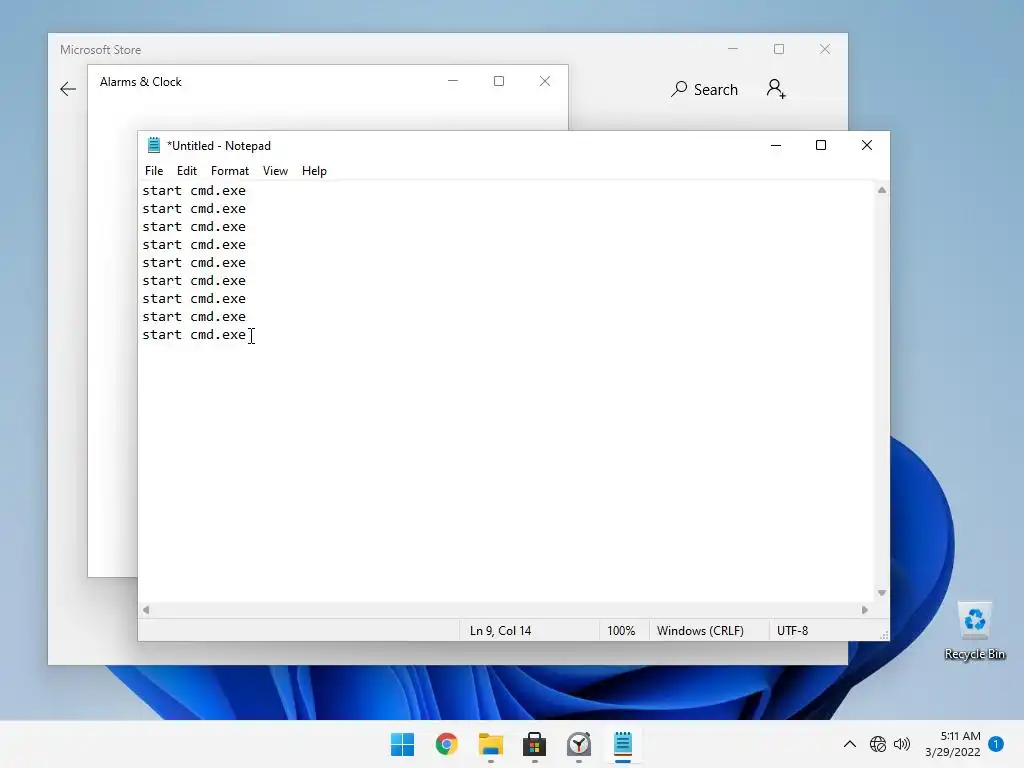Open the notification badge in taskbar
The height and width of the screenshot is (768, 1024).
pos(996,744)
